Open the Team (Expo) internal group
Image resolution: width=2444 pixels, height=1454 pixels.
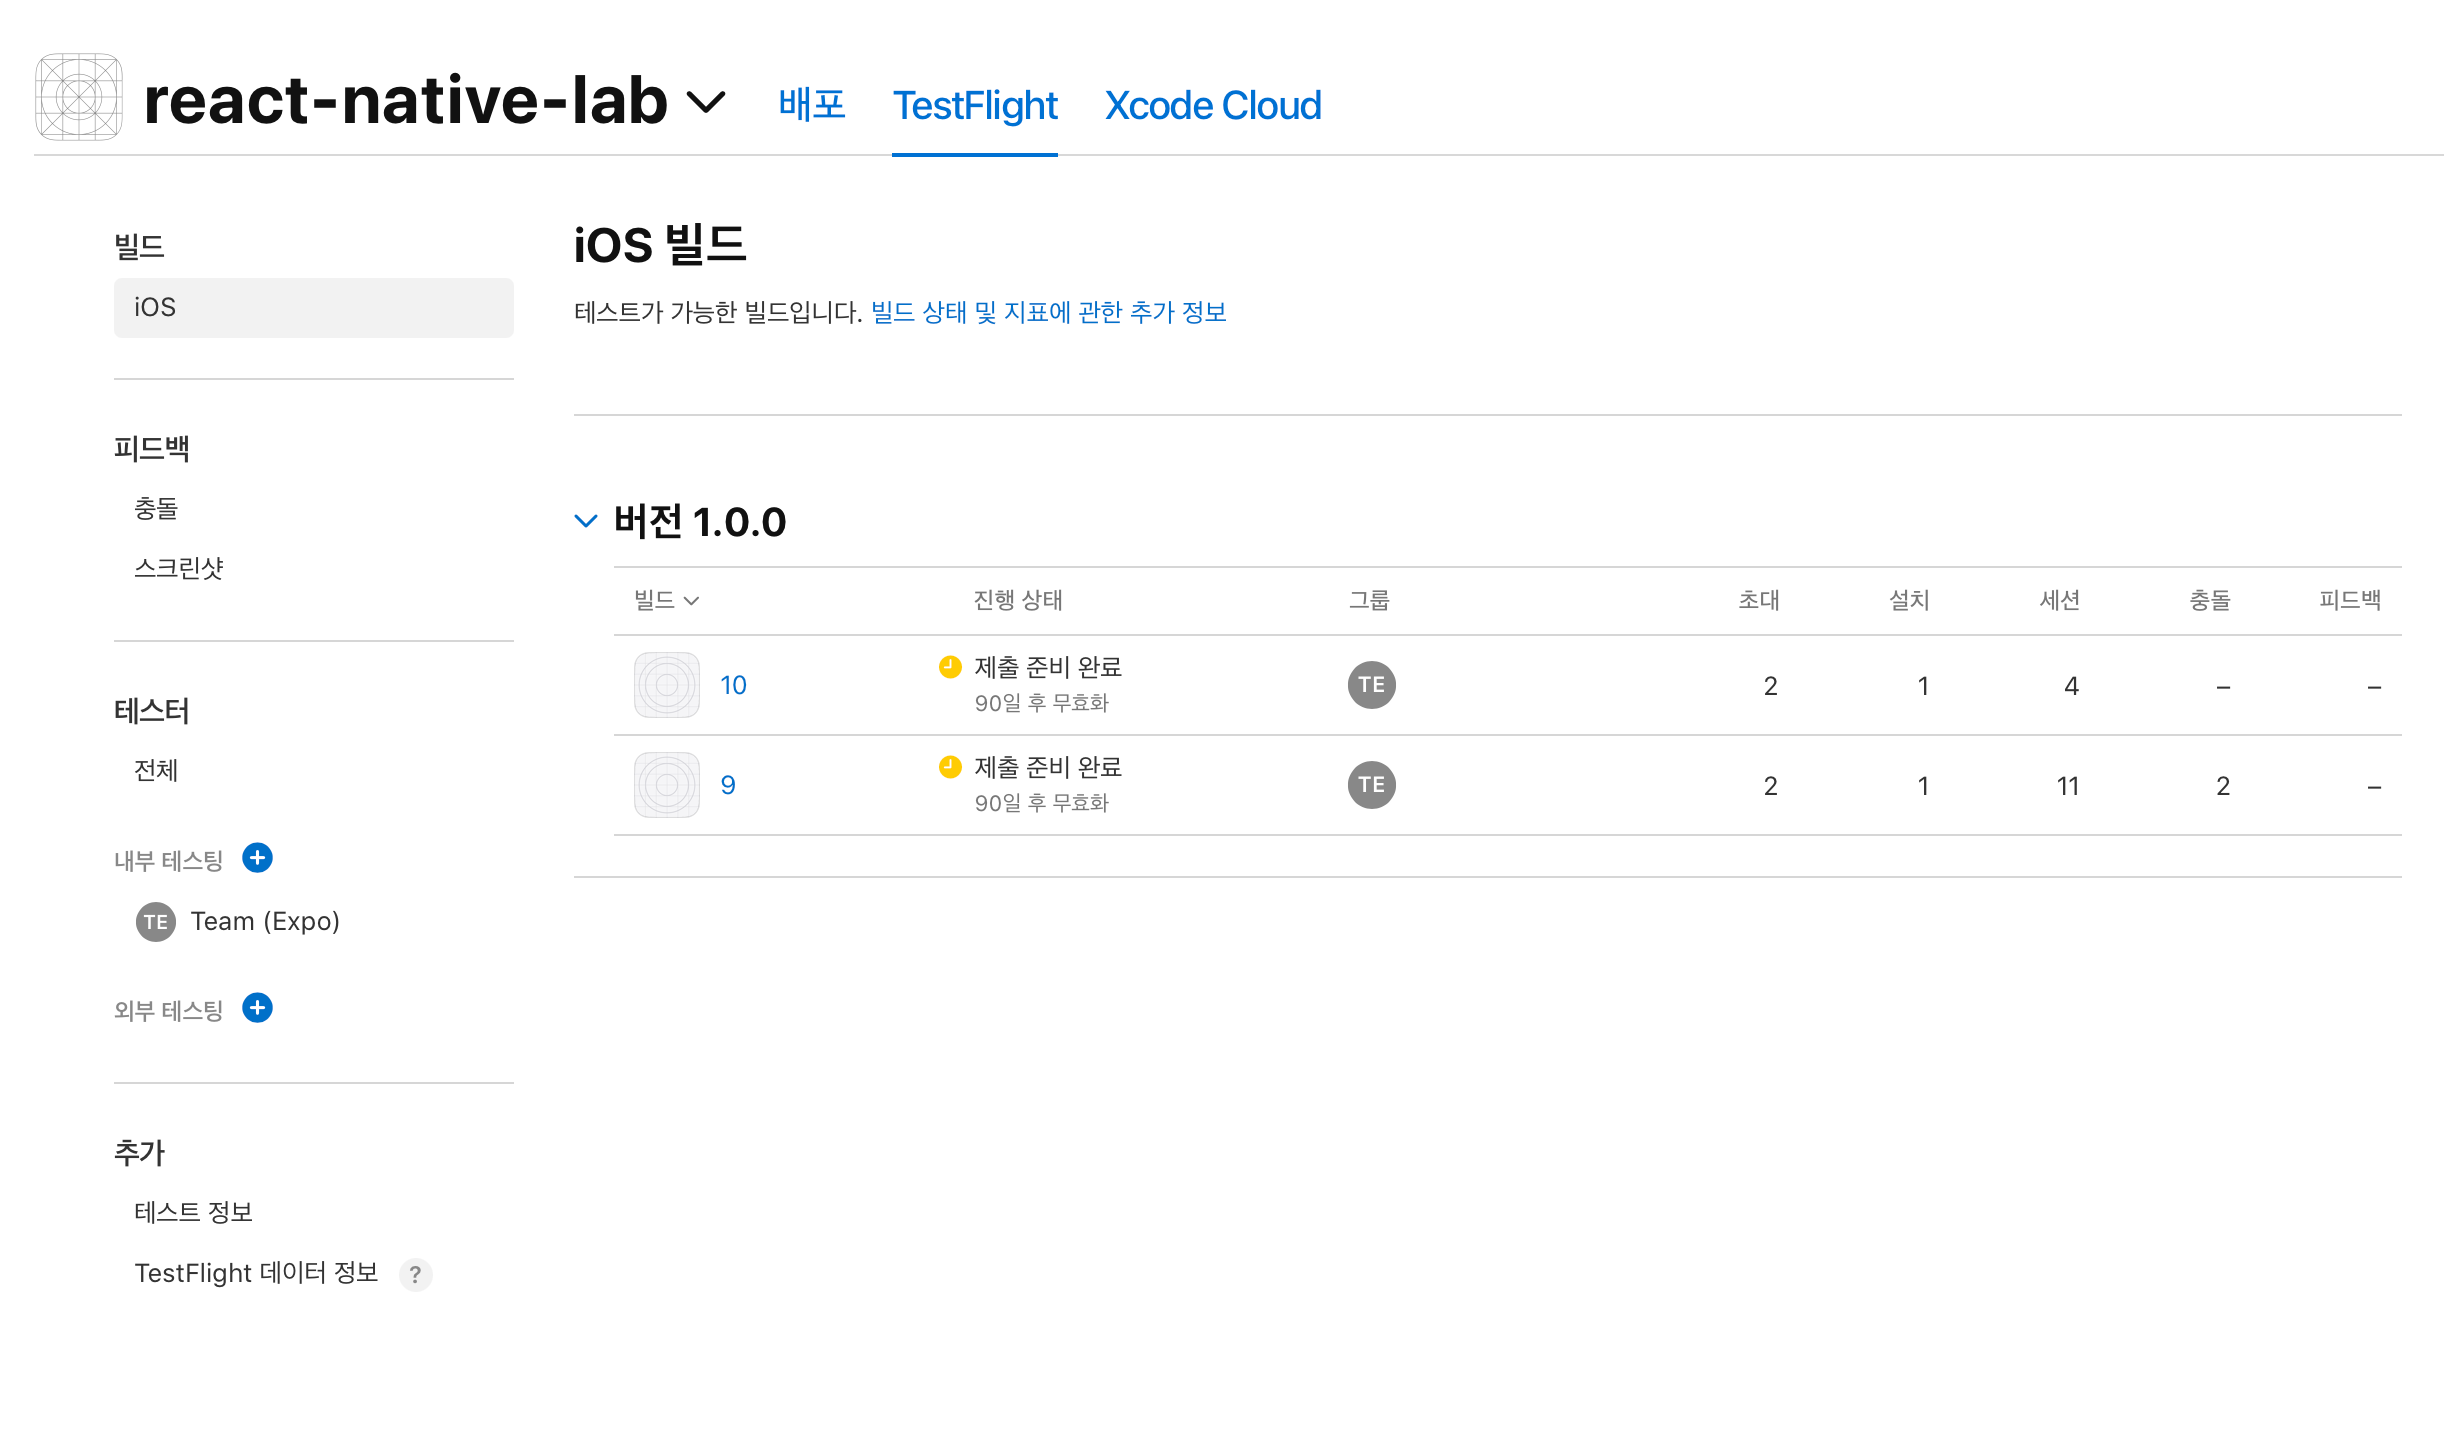(x=265, y=921)
